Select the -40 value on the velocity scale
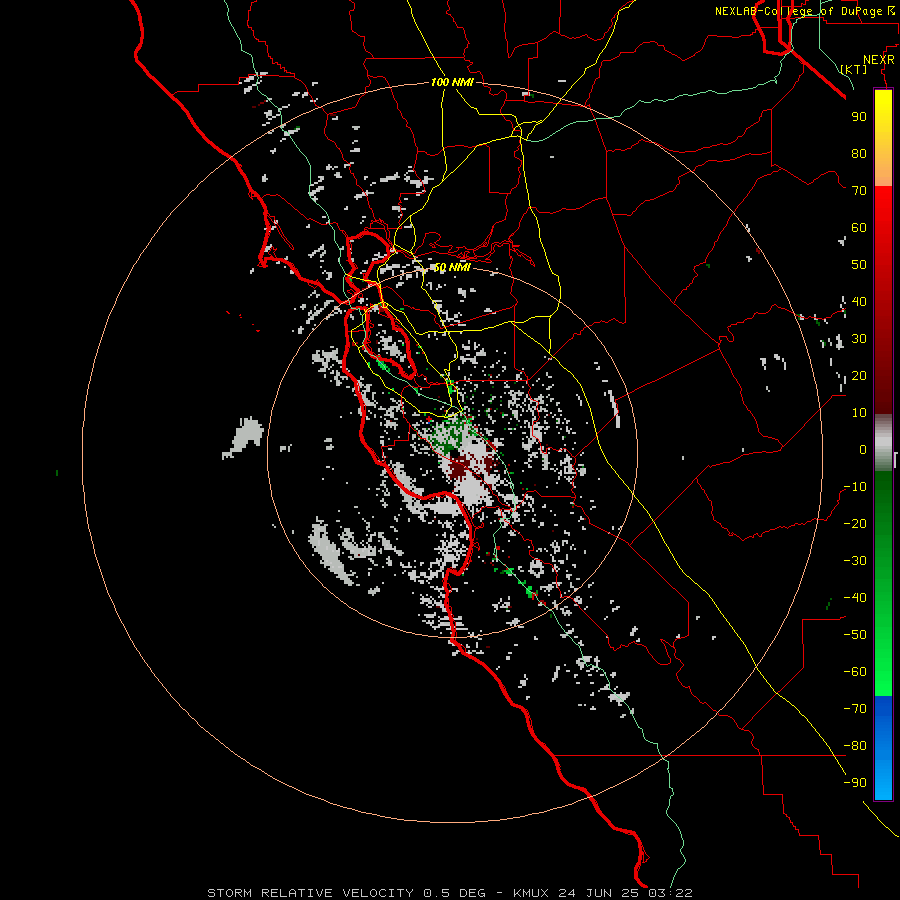The width and height of the screenshot is (900, 900). click(x=855, y=598)
